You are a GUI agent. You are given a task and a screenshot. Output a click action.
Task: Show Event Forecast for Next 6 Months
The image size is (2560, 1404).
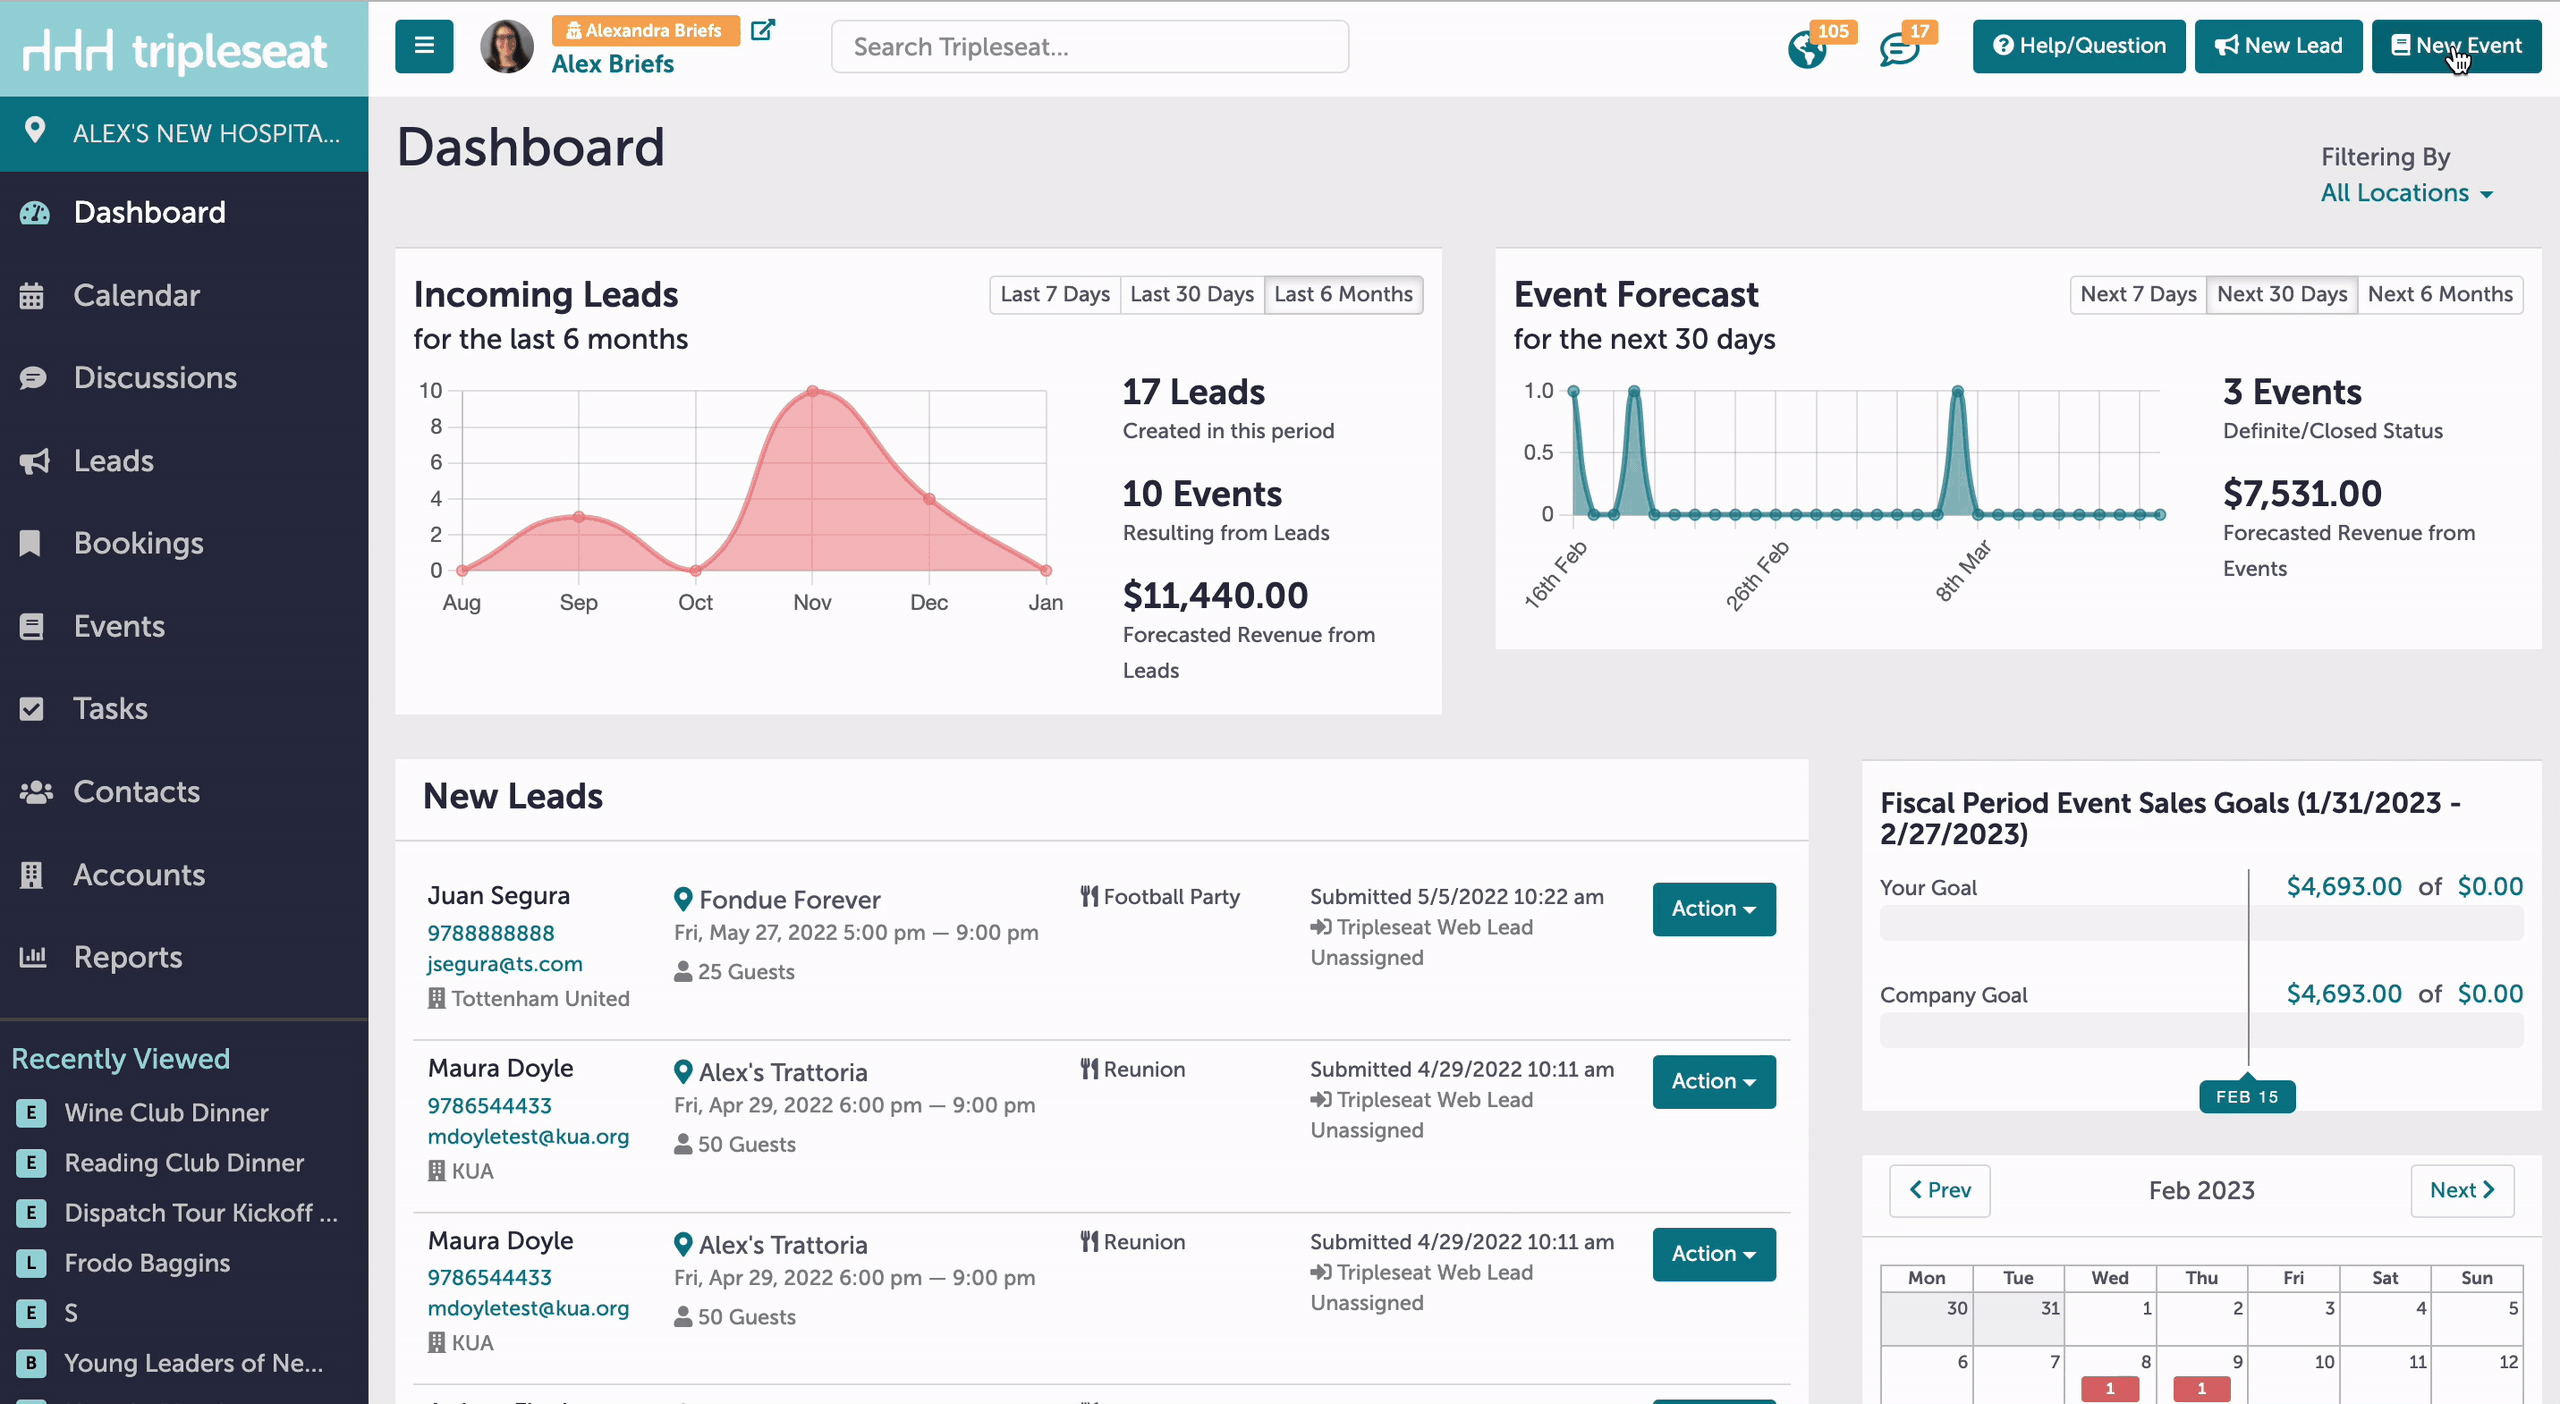(2440, 294)
